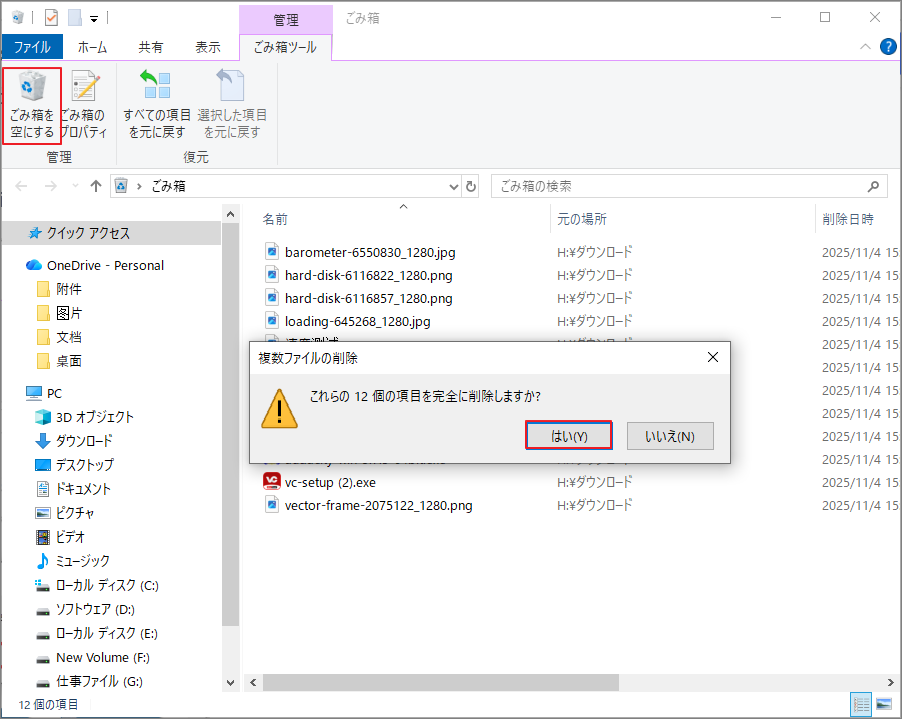Sort by 削除日時 column header
This screenshot has width=902, height=719.
[x=848, y=219]
